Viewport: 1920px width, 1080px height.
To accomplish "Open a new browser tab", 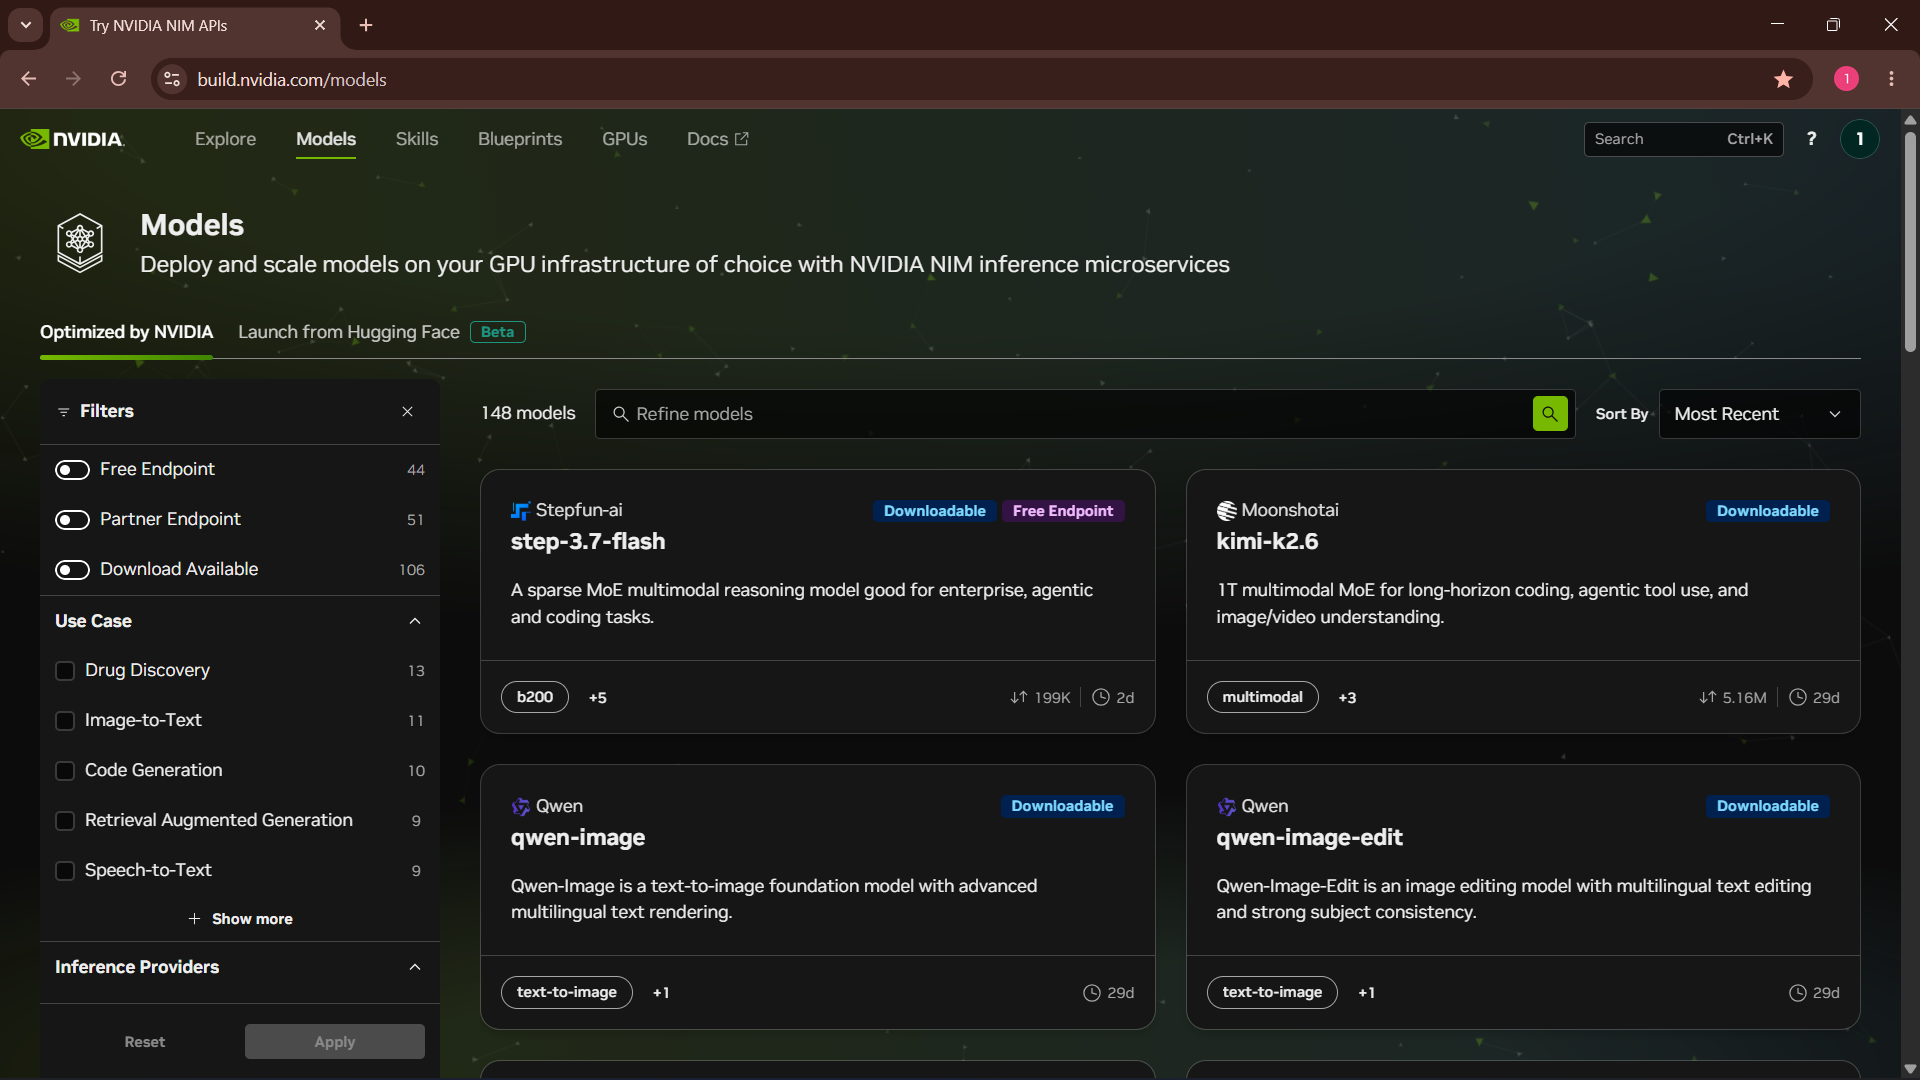I will click(x=366, y=25).
